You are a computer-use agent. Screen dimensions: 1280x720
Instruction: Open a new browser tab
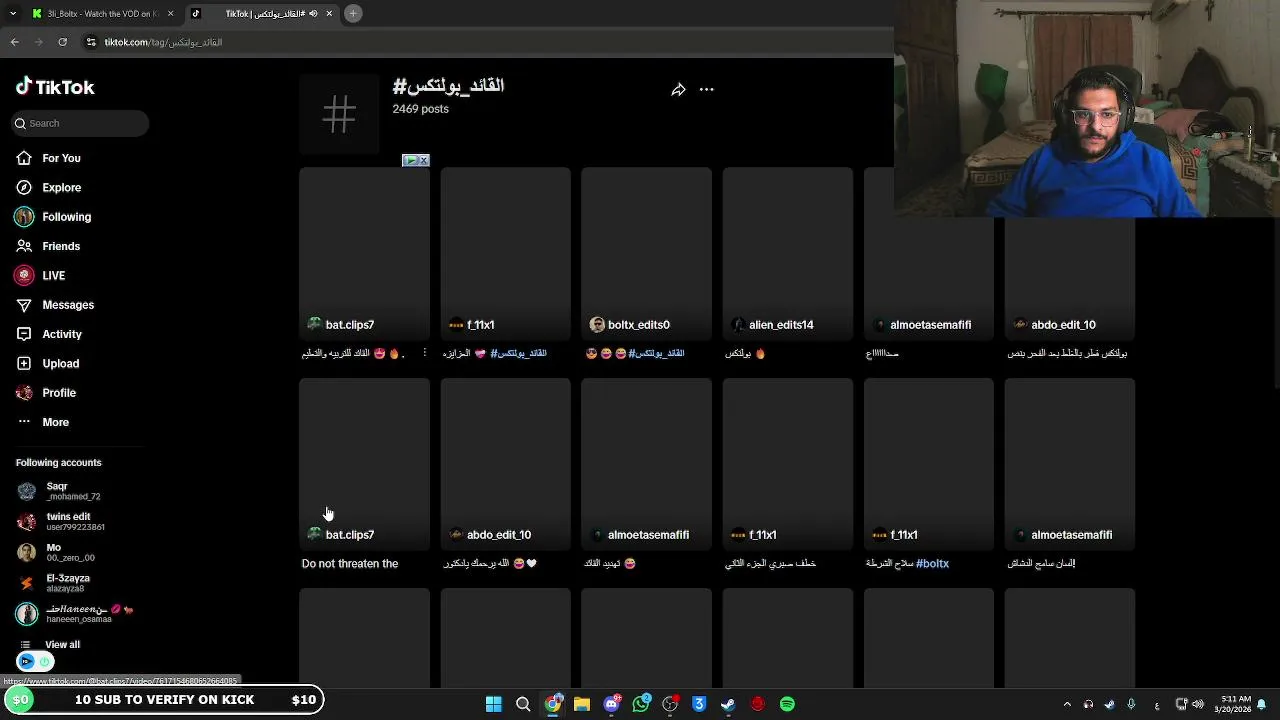(x=353, y=14)
